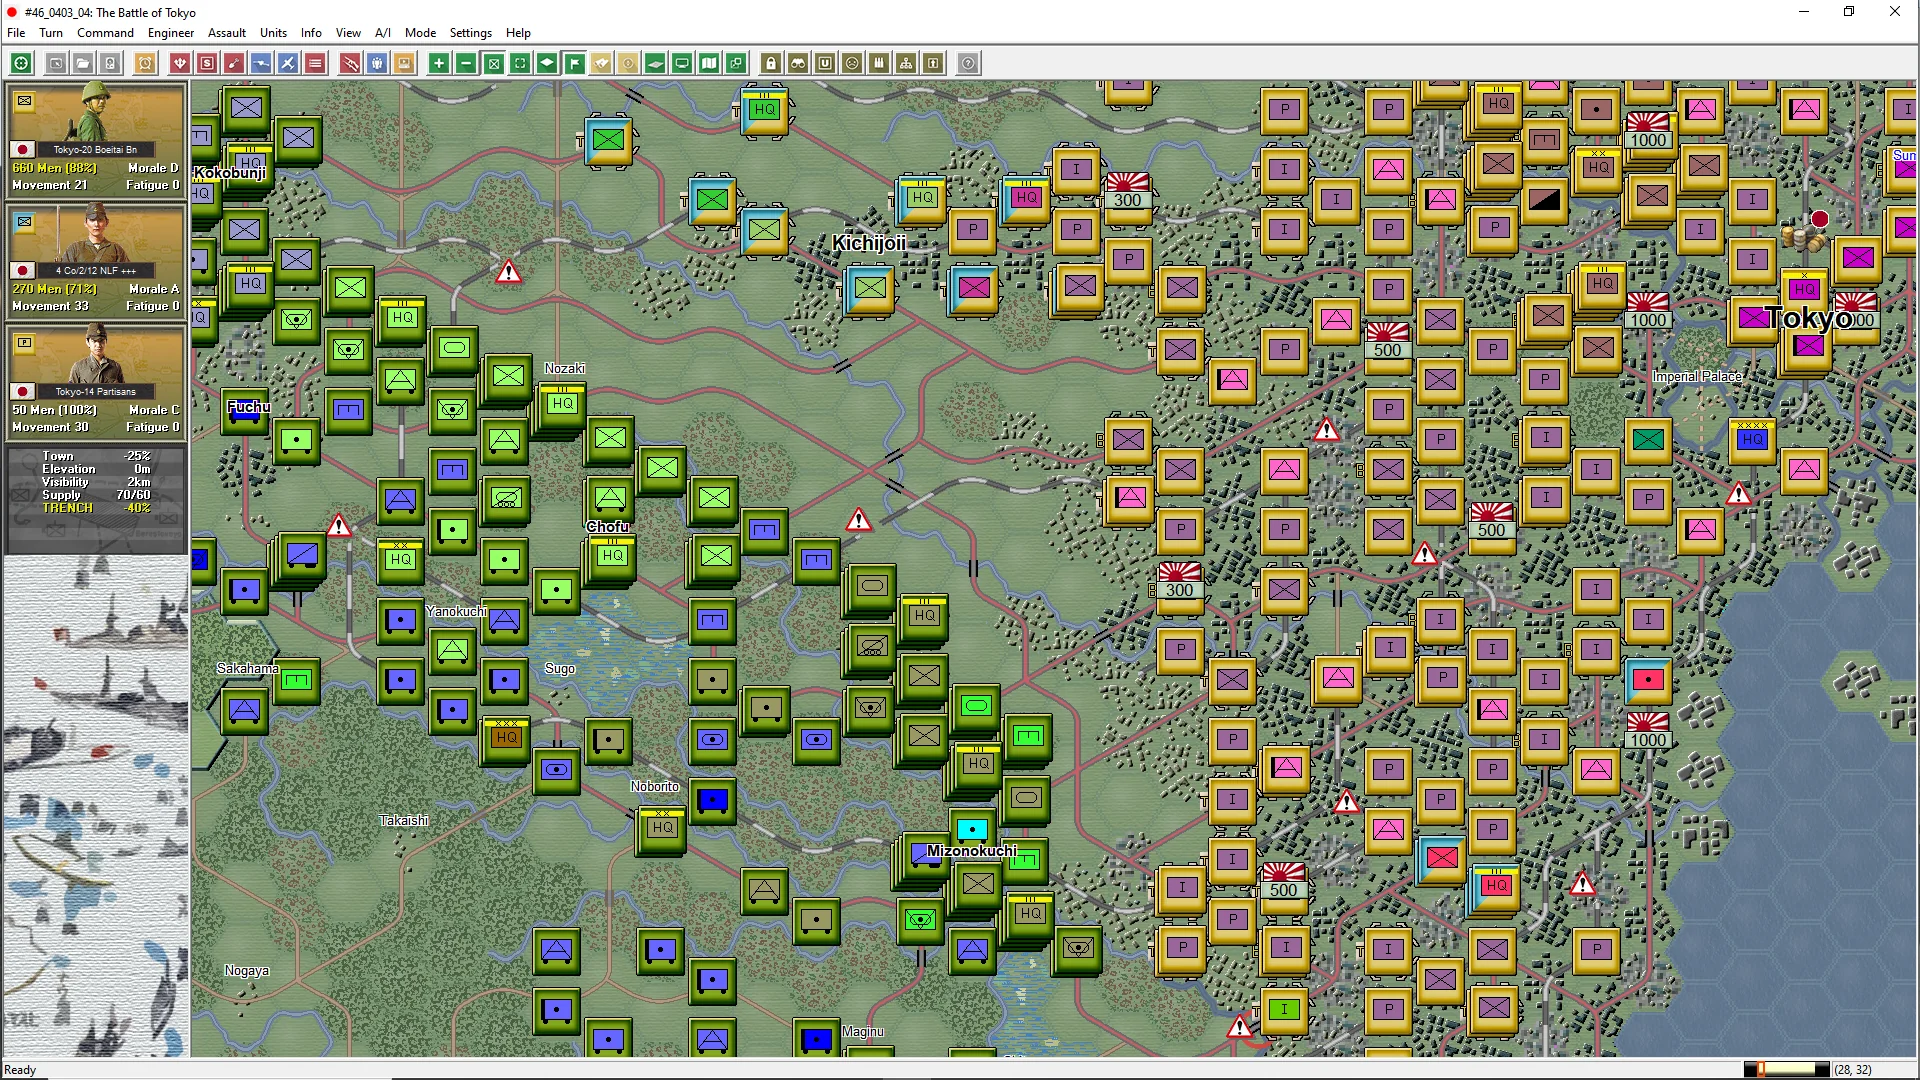The image size is (1920, 1080).
Task: Click the bright green I unit counter
Action: 1284,1010
